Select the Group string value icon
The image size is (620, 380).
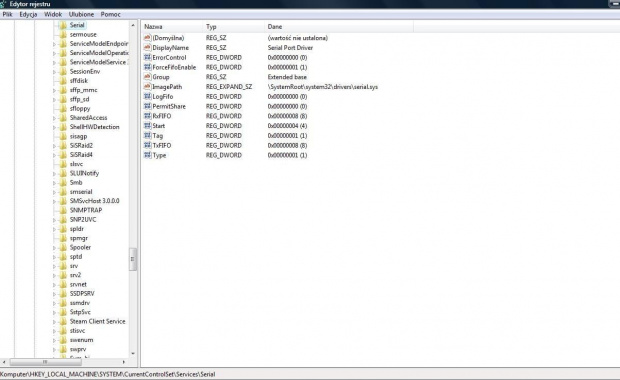[147, 77]
